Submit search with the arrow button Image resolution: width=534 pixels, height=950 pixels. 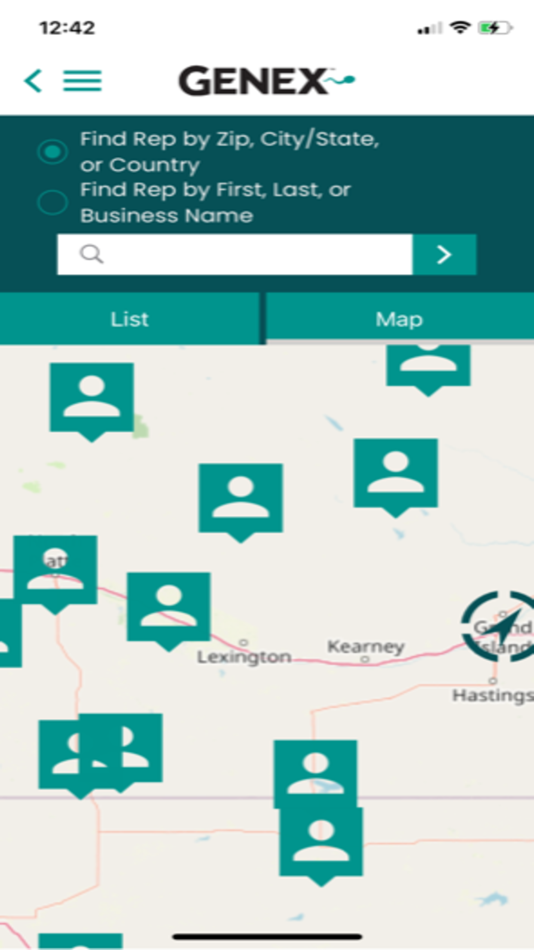pyautogui.click(x=444, y=254)
